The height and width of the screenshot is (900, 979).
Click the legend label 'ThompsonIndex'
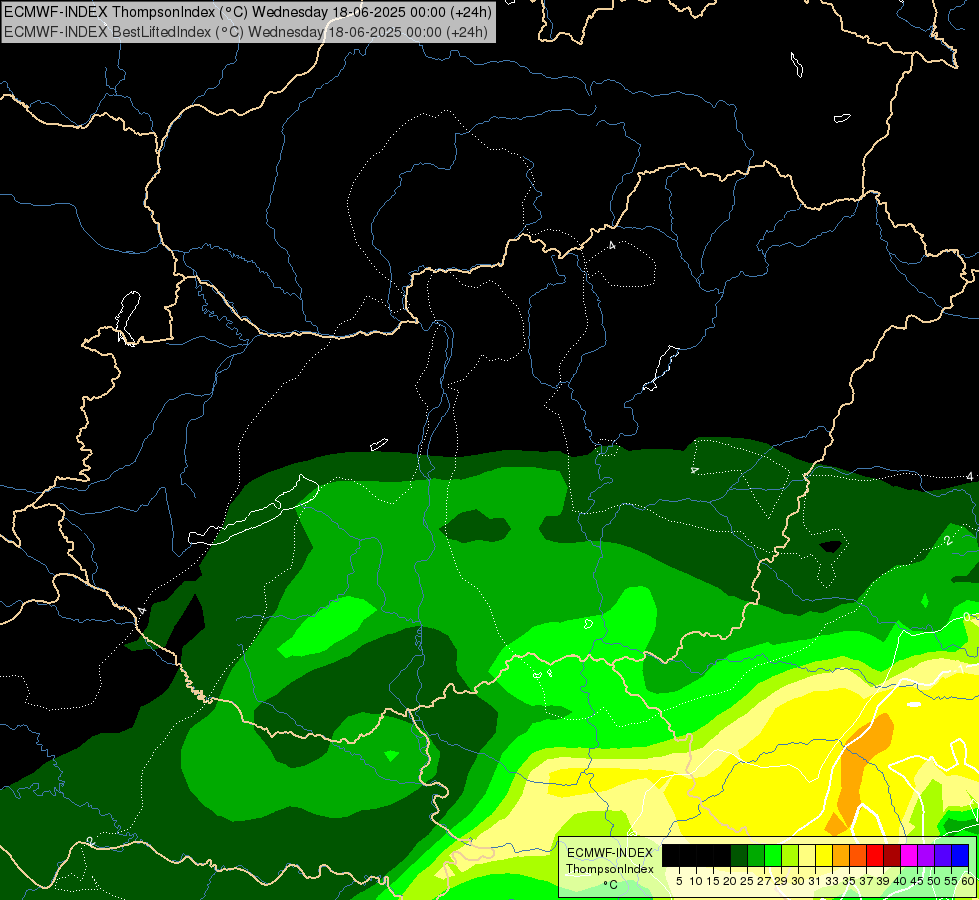[x=610, y=869]
